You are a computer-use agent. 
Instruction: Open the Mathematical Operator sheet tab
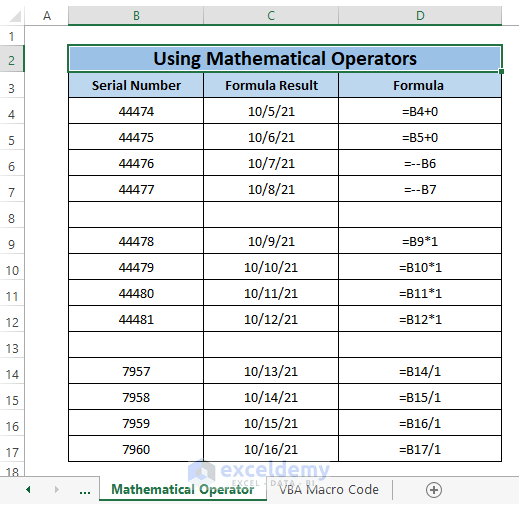183,489
